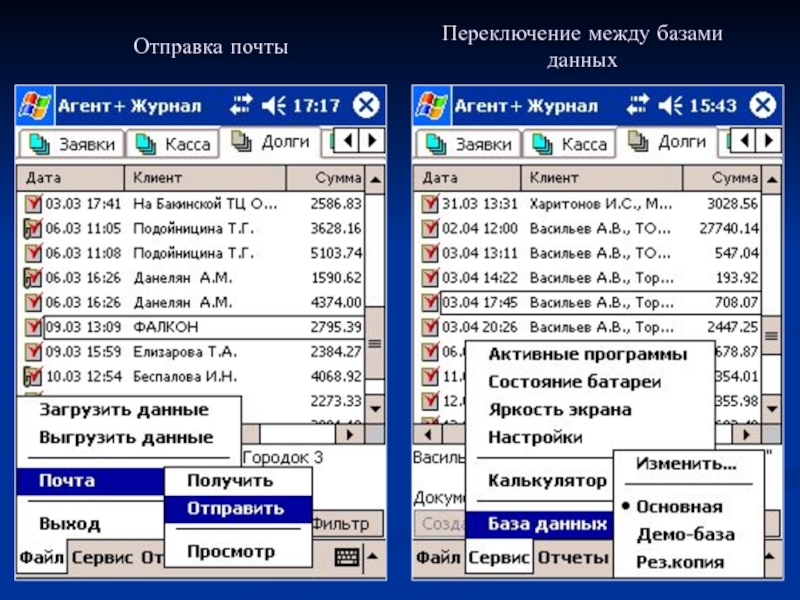Choose Изменить... in database submenu
This screenshot has height=600, width=800.
(686, 464)
